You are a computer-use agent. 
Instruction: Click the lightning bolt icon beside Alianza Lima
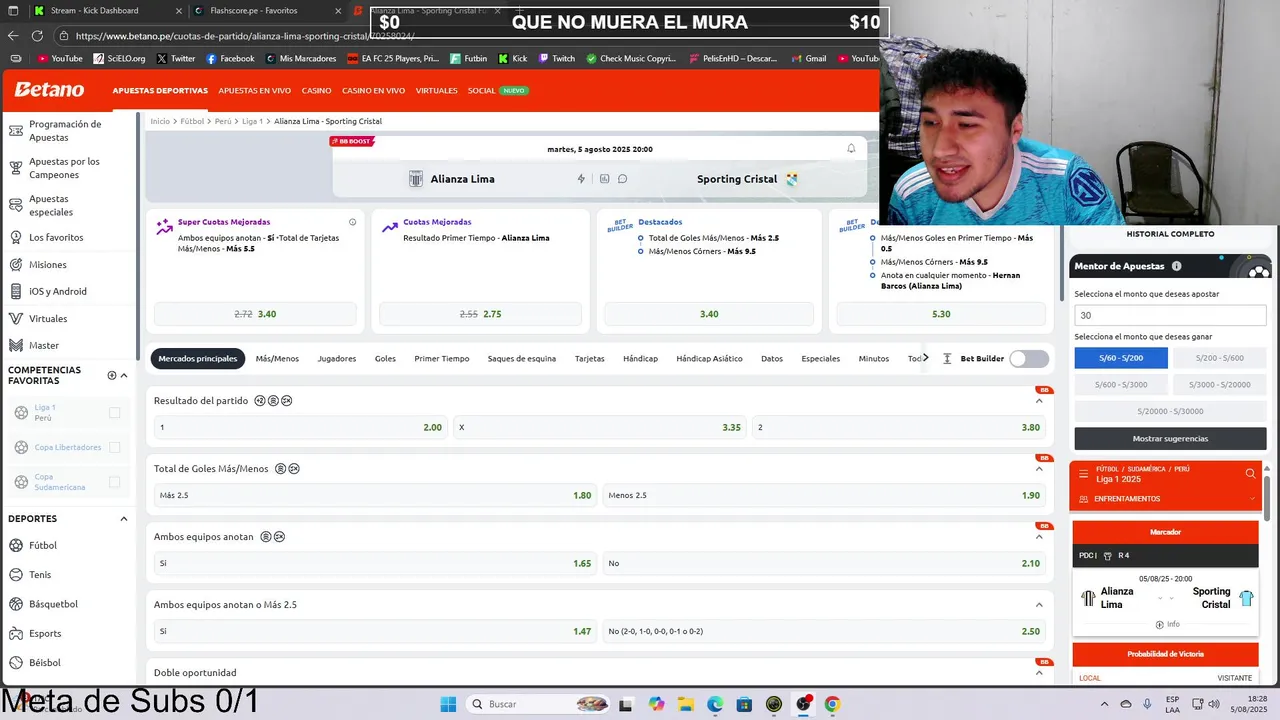coord(581,179)
